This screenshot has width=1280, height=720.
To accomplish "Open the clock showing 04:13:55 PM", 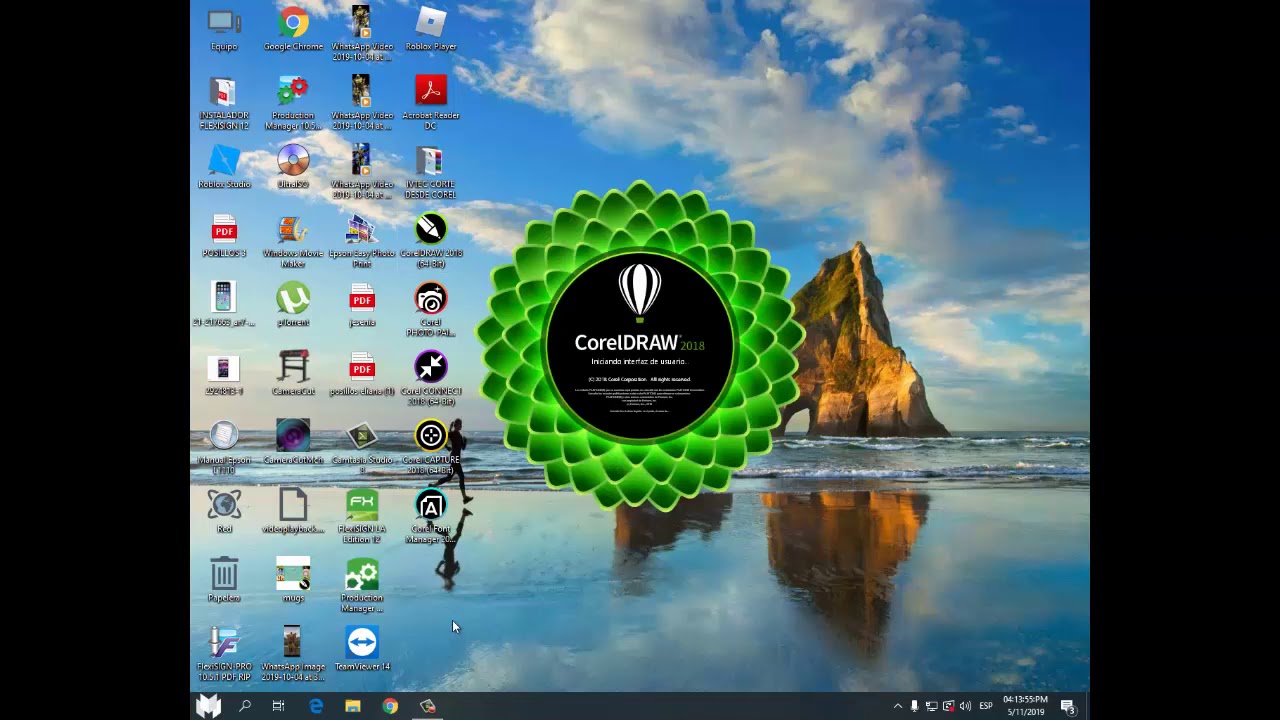I will (1025, 706).
